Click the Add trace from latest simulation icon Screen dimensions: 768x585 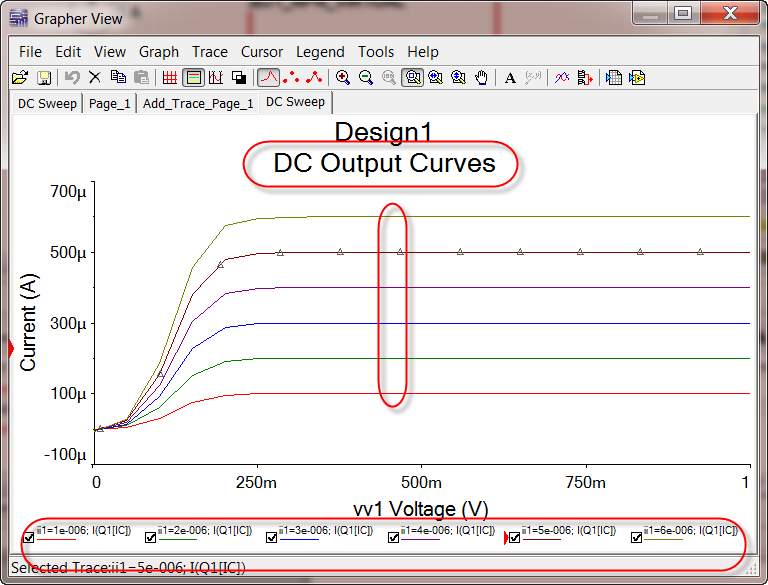[x=585, y=77]
